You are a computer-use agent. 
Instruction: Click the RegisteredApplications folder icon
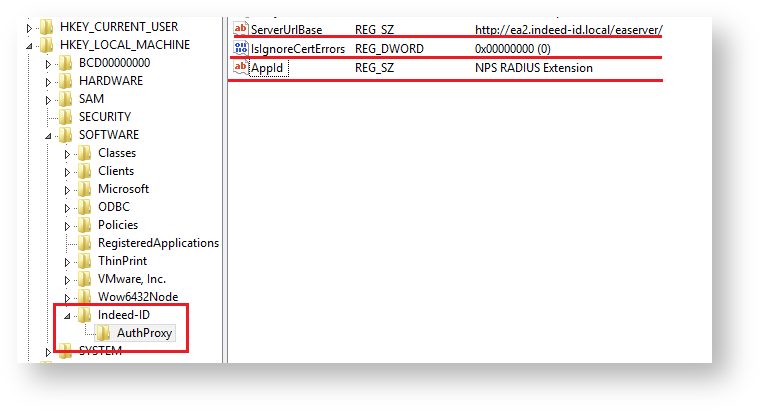coord(85,243)
